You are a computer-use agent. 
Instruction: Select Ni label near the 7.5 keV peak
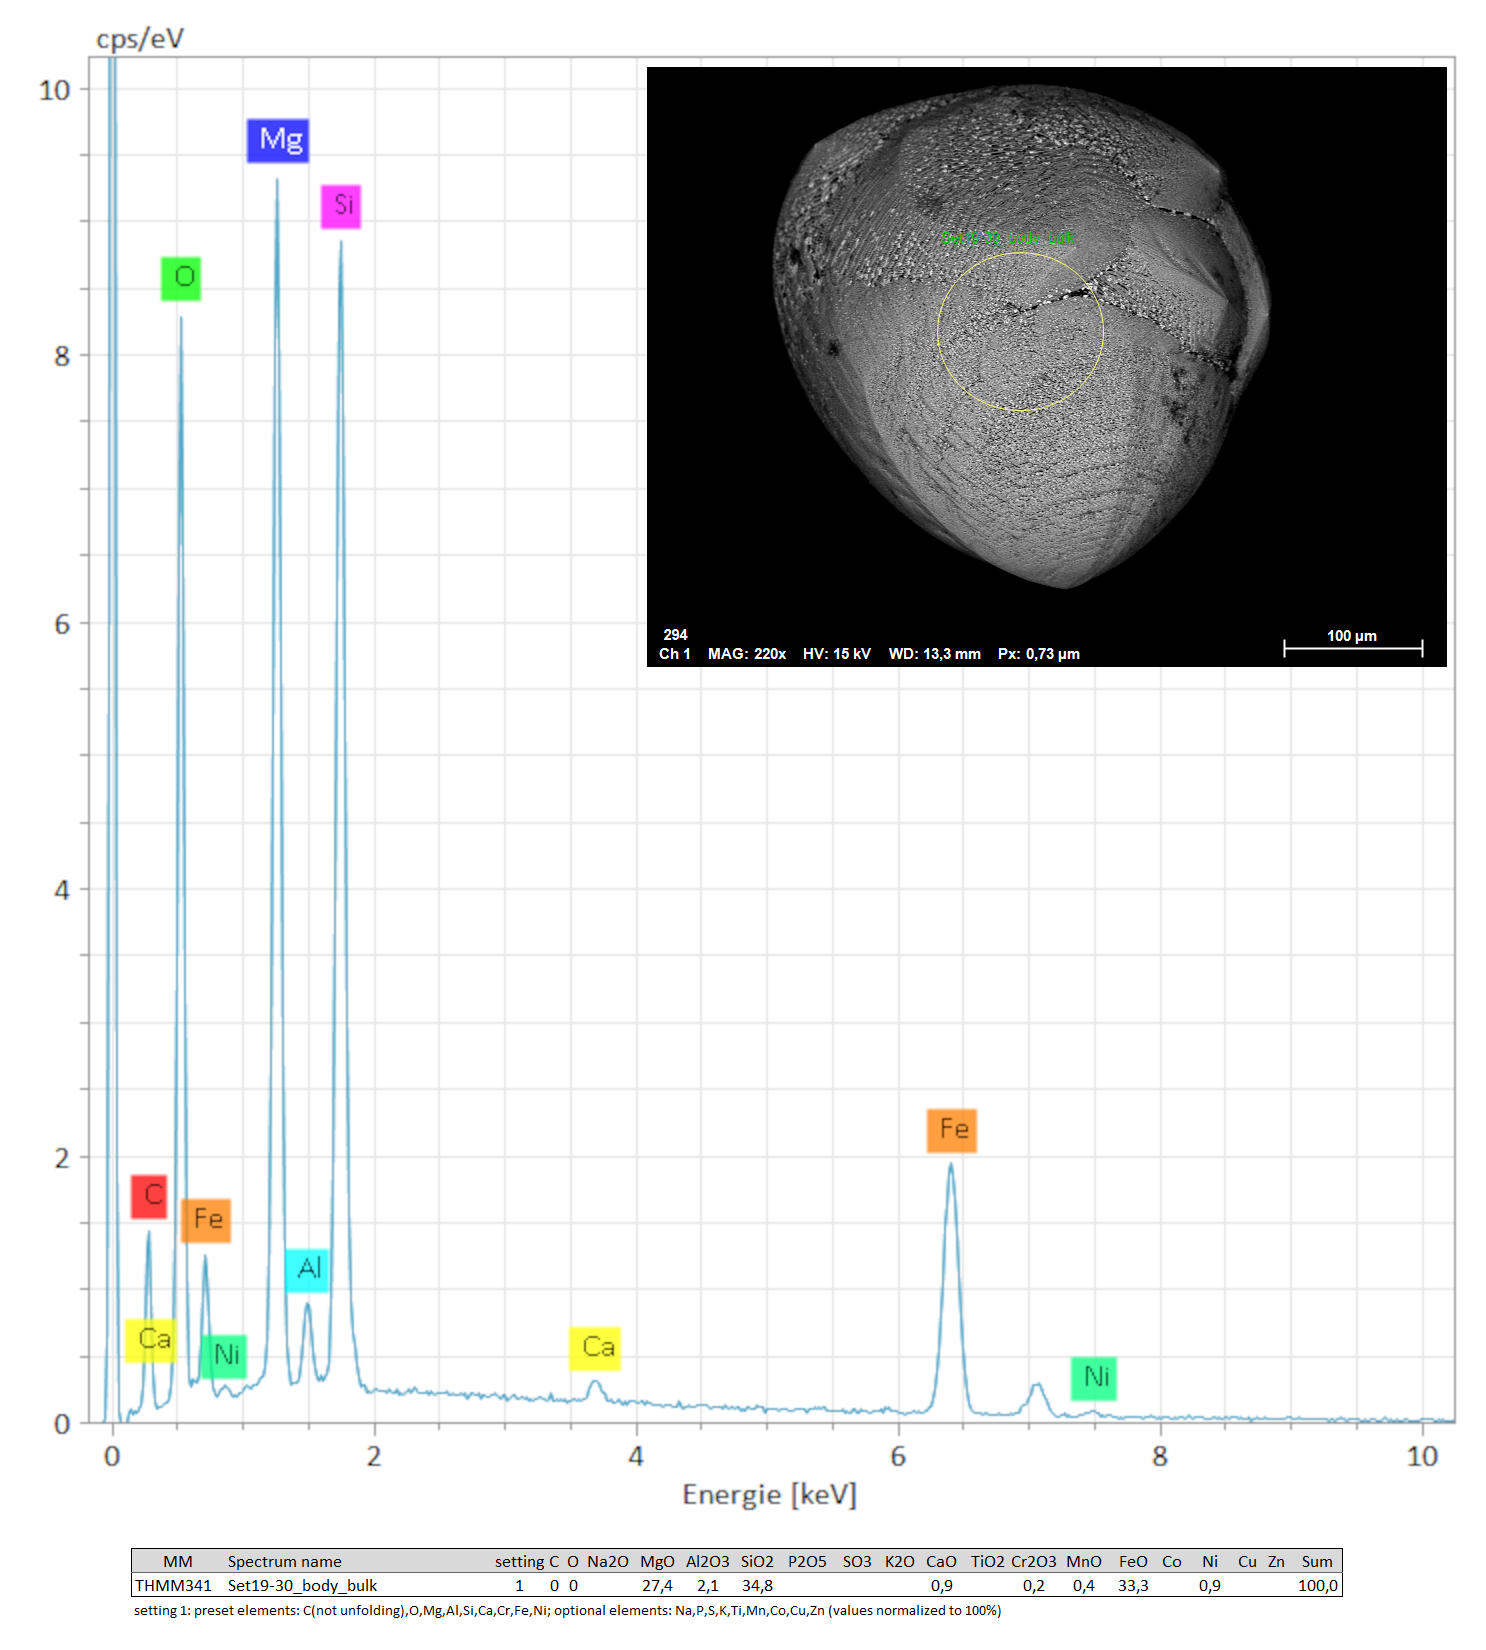tap(1094, 1378)
